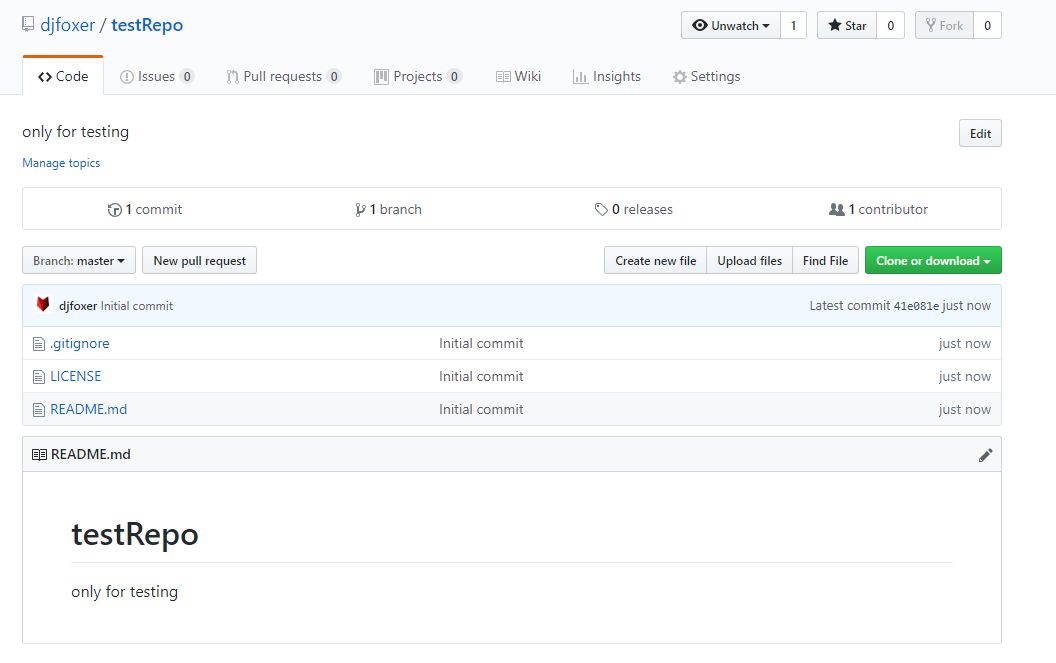Open the djfoxer owner link in the title
This screenshot has width=1056, height=663.
(67, 25)
